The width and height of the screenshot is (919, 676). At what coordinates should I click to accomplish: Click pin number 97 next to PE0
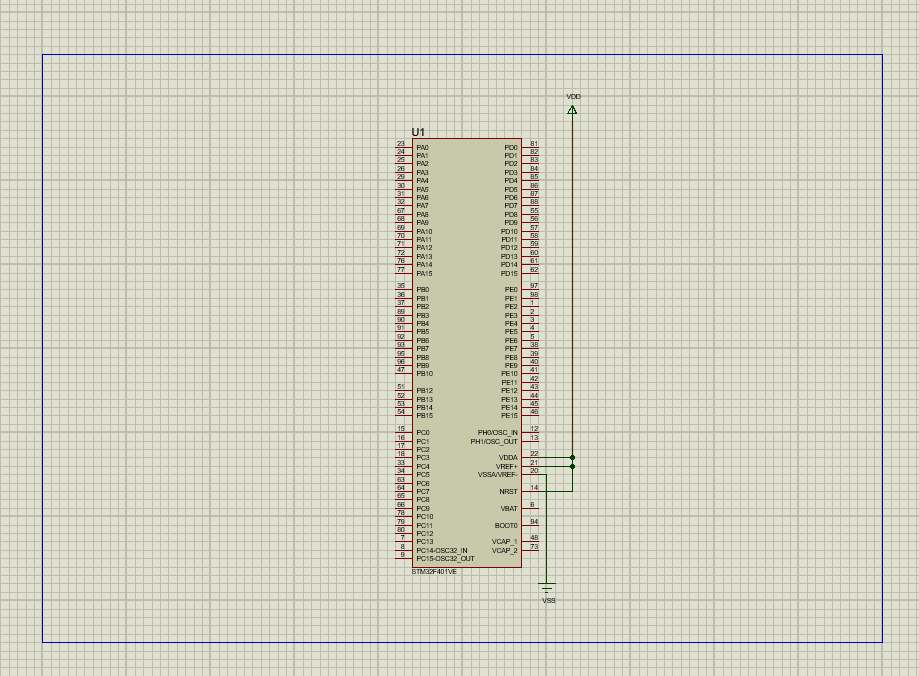534,286
